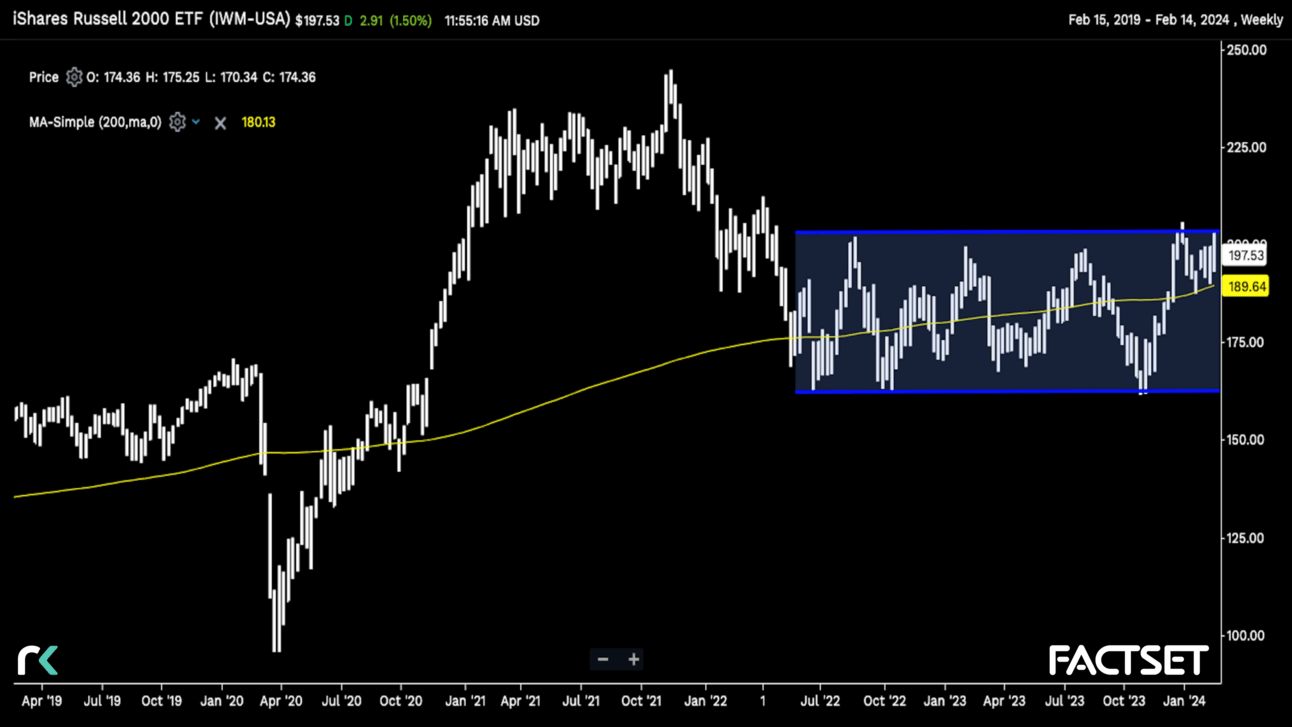Click the 2.91 (1.50%) daily change value
This screenshot has height=727, width=1292.
coord(396,20)
